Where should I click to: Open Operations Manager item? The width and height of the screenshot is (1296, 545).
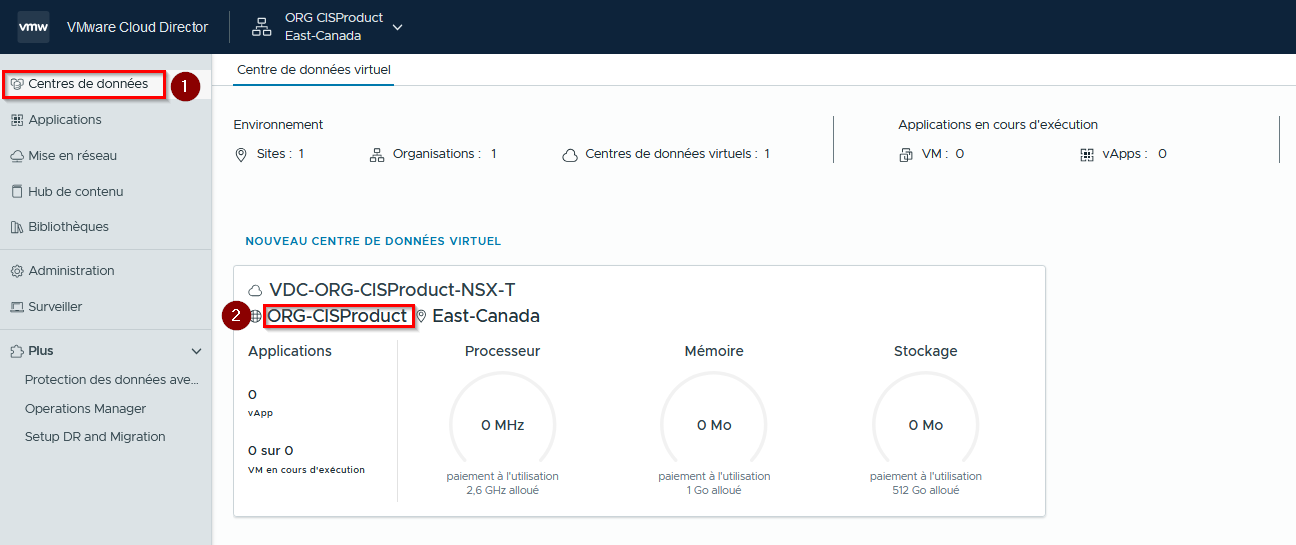pos(86,409)
